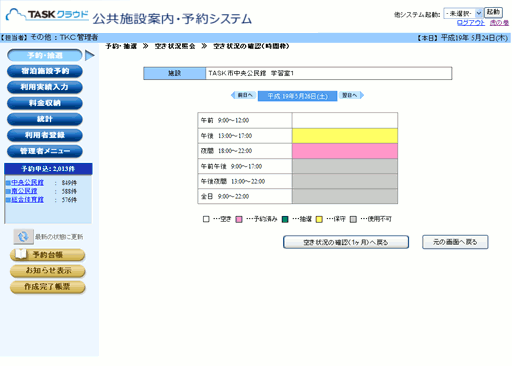Click the gray 午後夜間 13:00~22:00 slot
The width and height of the screenshot is (512, 366).
345,181
